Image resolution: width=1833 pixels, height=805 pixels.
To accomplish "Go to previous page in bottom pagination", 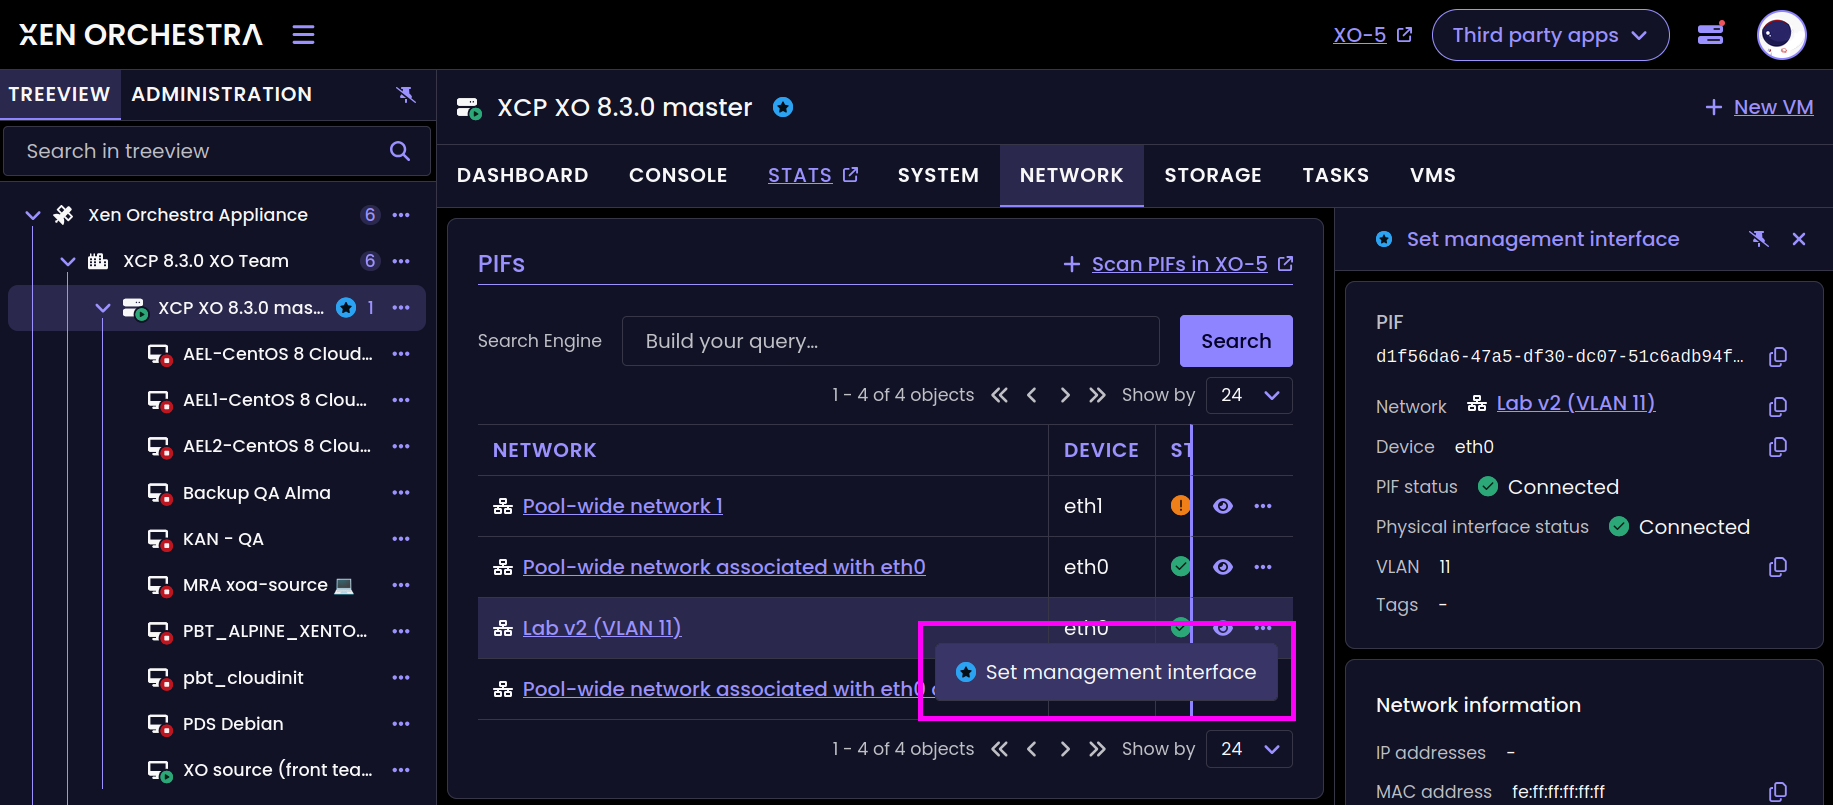I will click(x=1032, y=749).
